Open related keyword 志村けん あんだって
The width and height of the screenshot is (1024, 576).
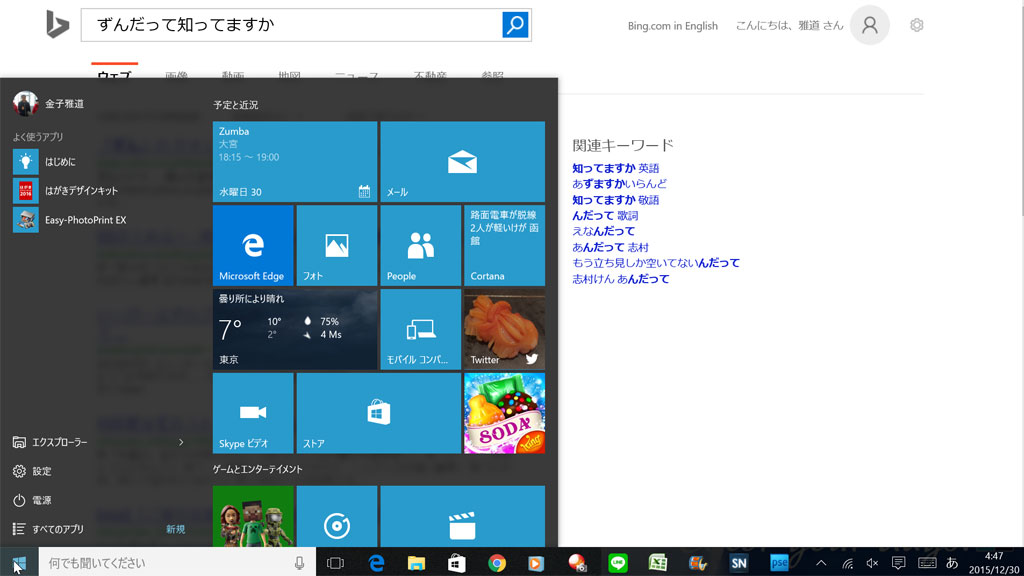(620, 279)
